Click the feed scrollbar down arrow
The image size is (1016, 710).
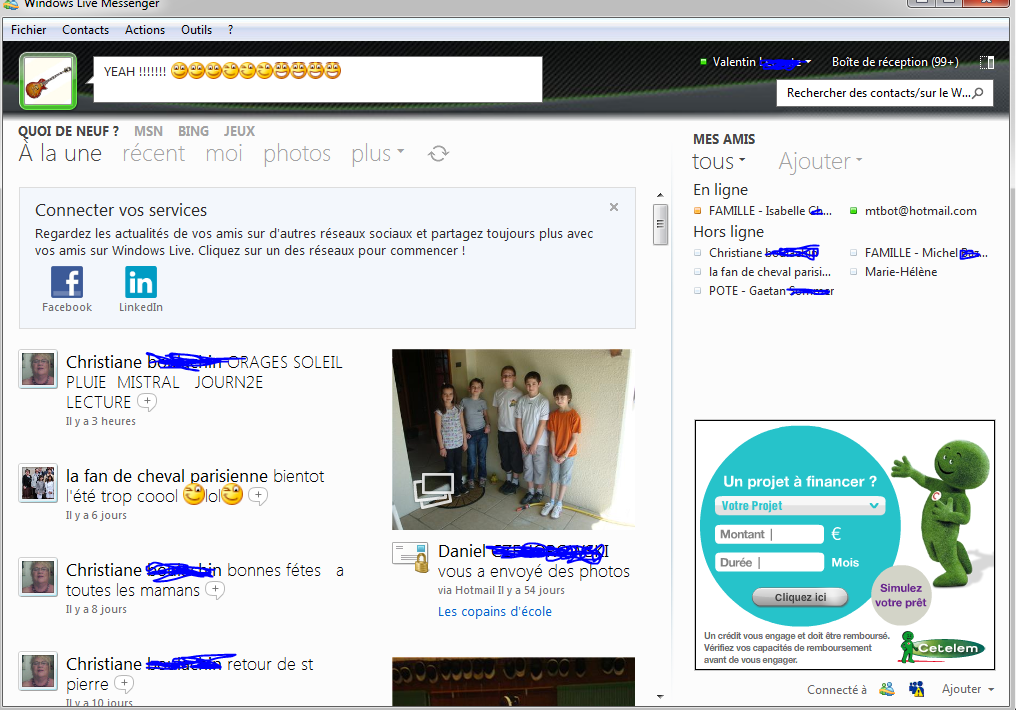point(660,696)
